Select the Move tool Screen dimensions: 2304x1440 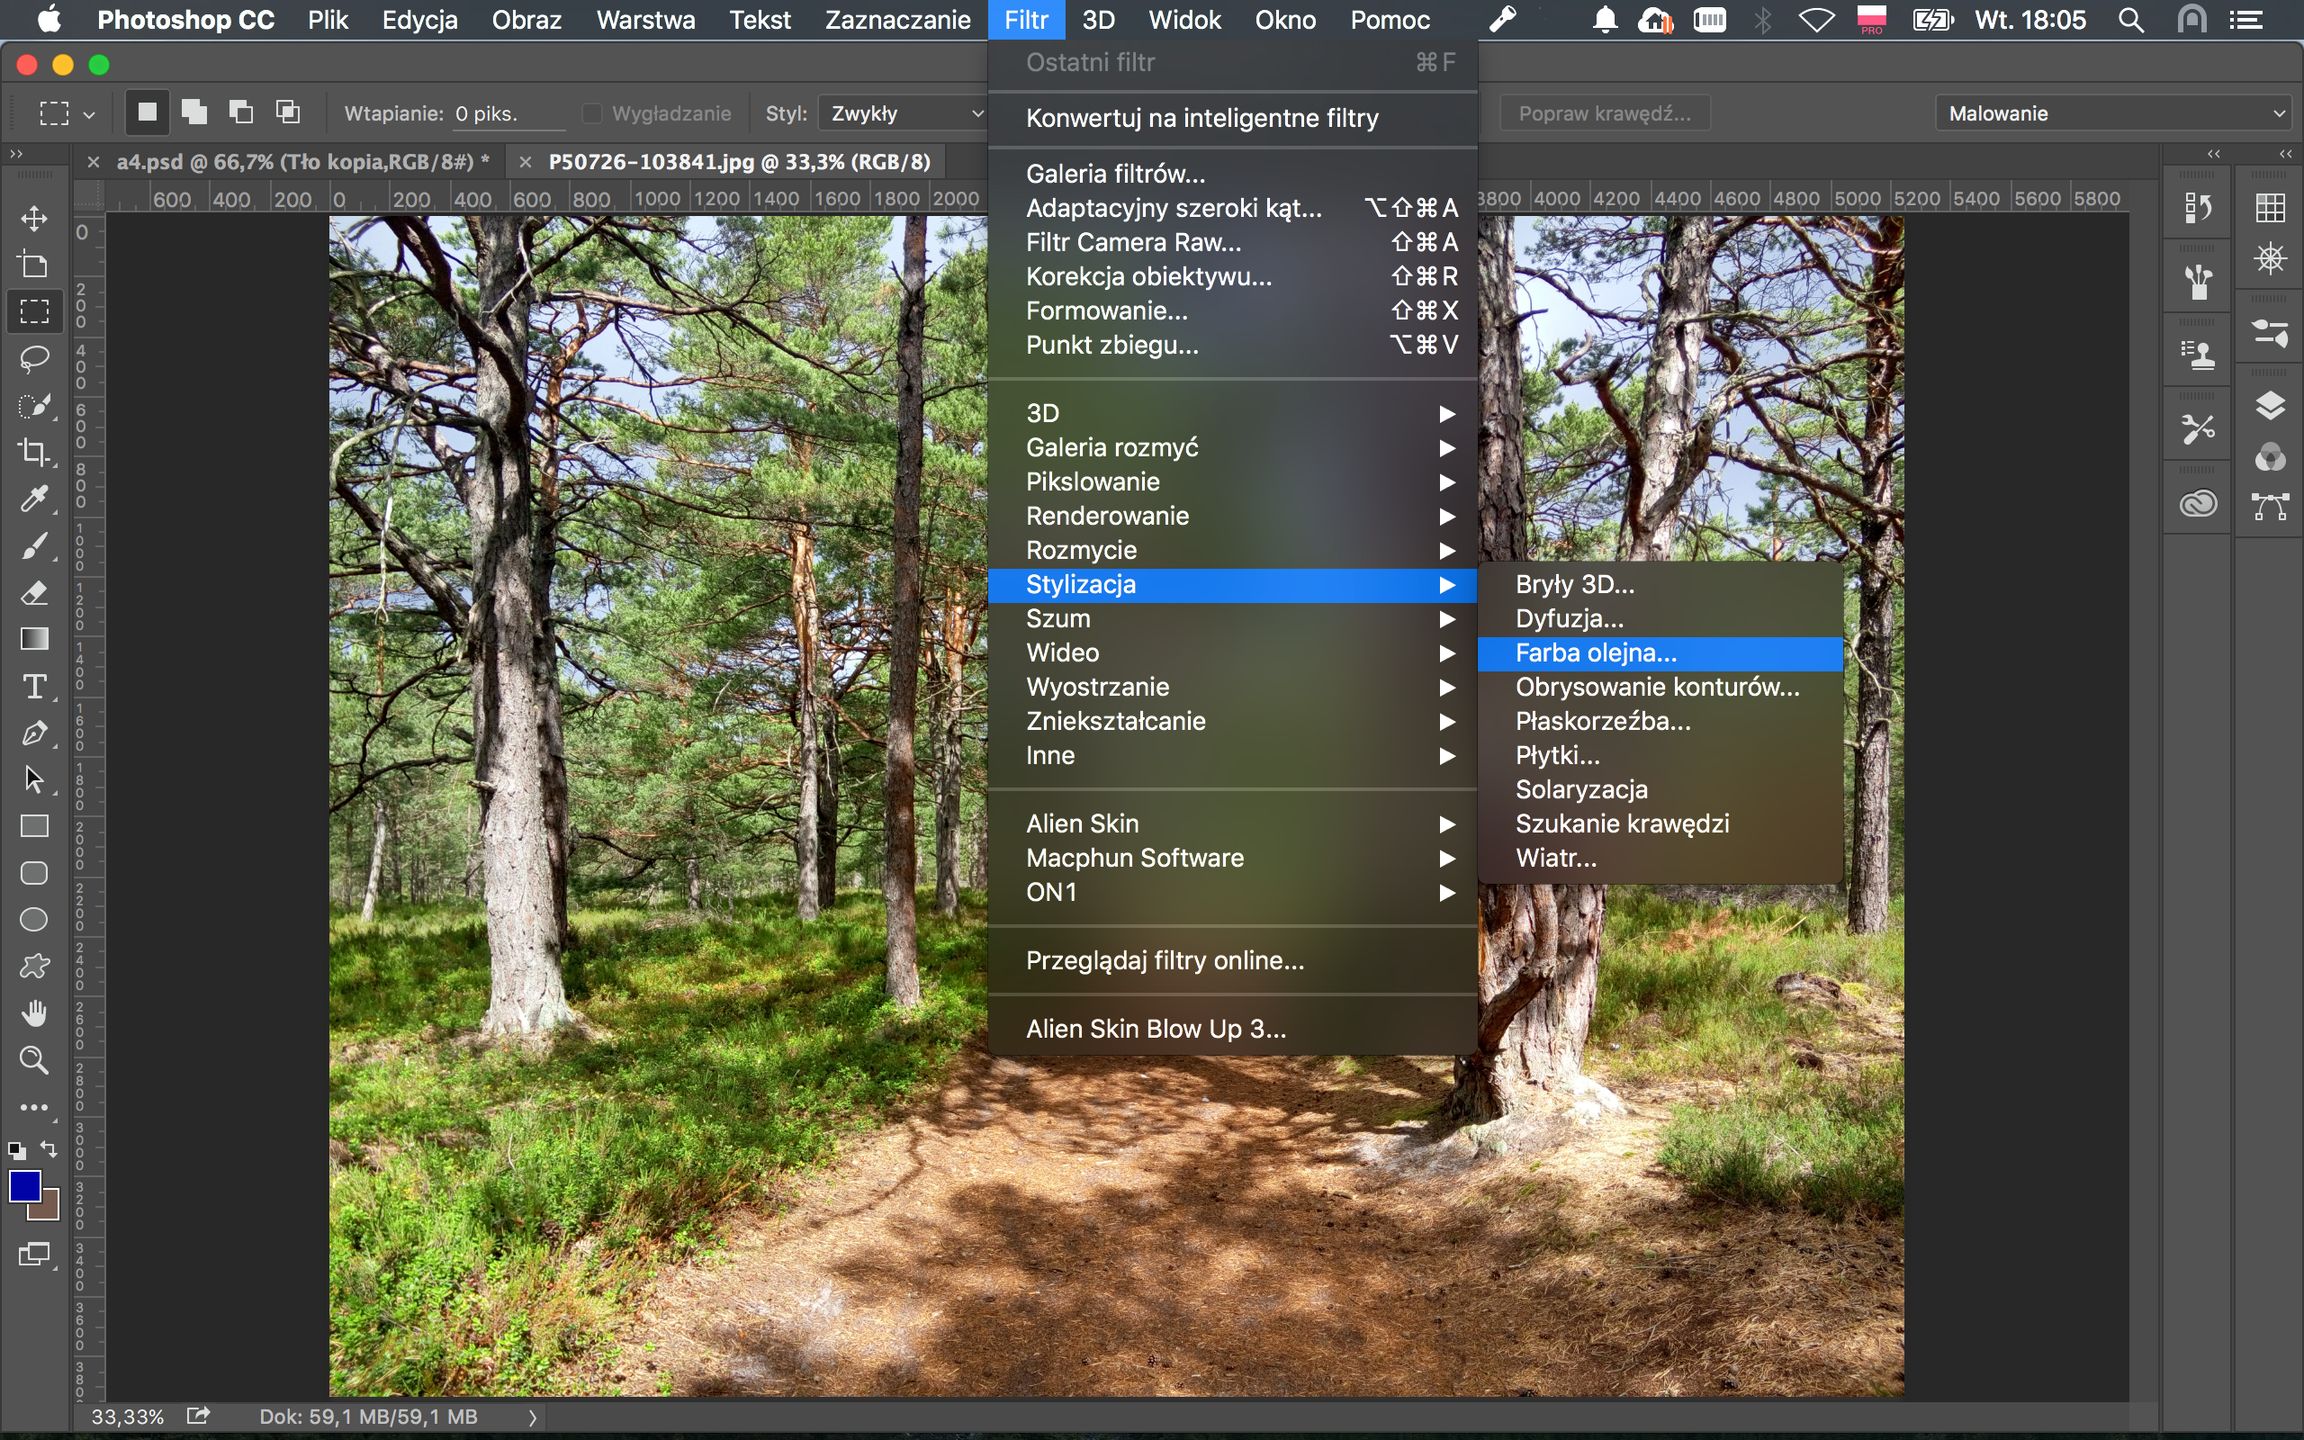point(34,218)
